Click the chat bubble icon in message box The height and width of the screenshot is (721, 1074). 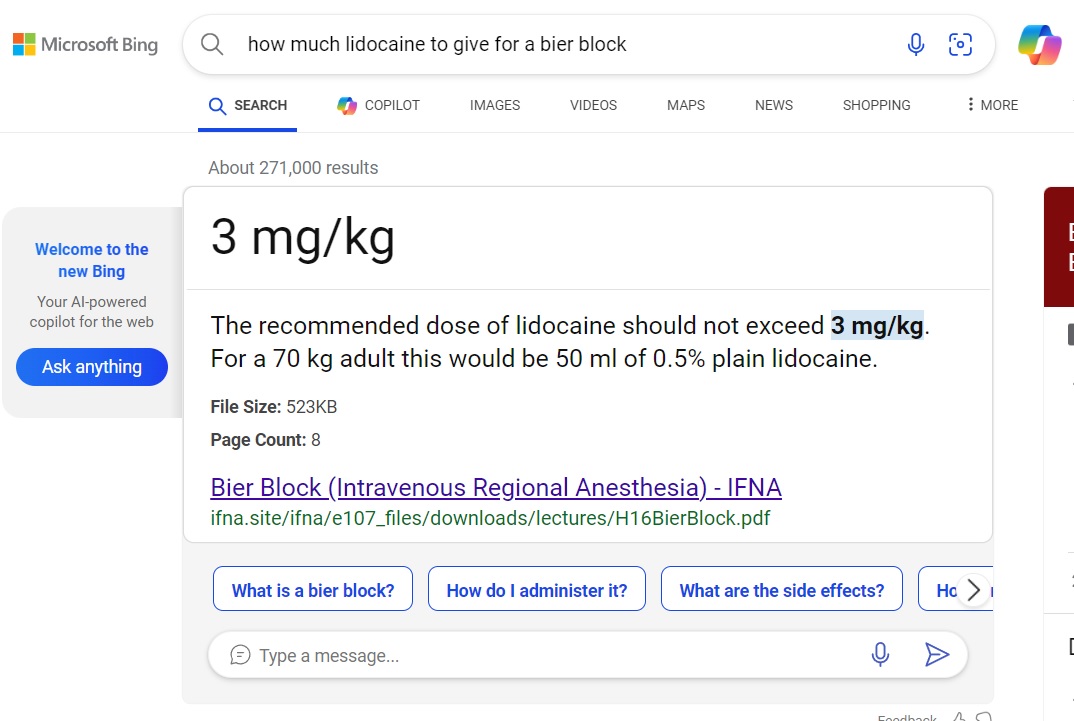tap(240, 655)
